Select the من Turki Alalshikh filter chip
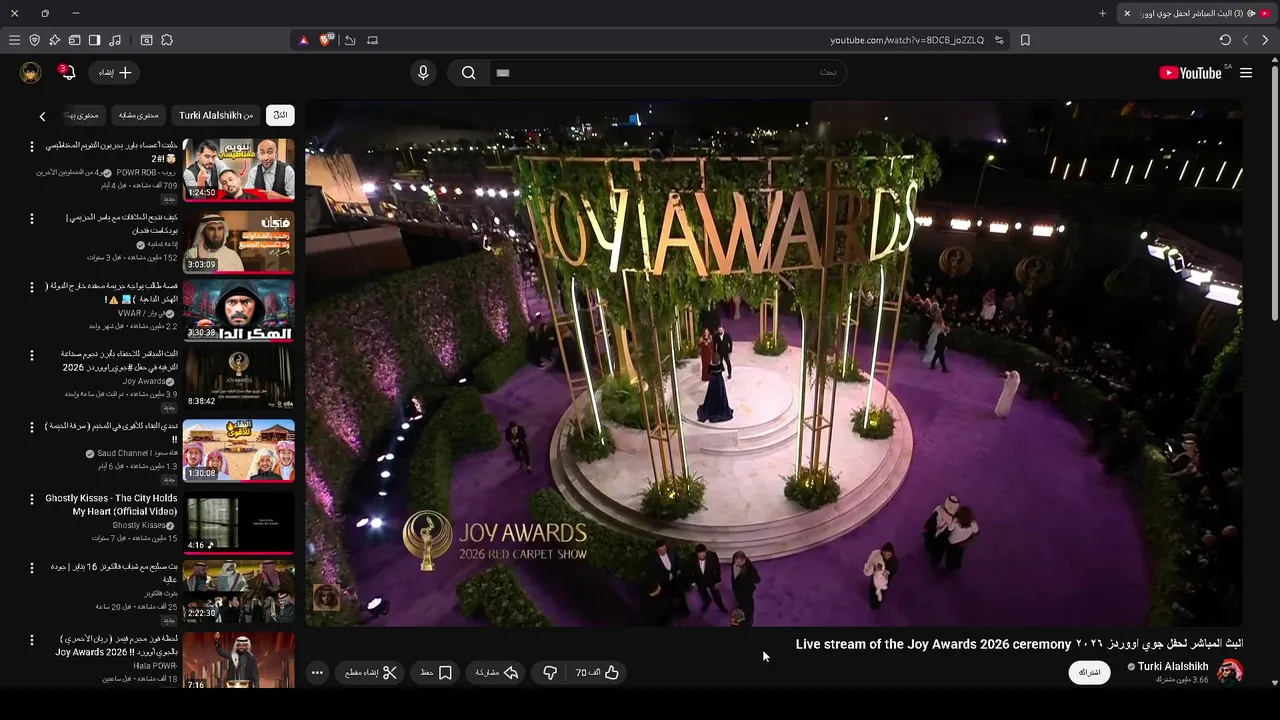The width and height of the screenshot is (1280, 720). pyautogui.click(x=216, y=115)
